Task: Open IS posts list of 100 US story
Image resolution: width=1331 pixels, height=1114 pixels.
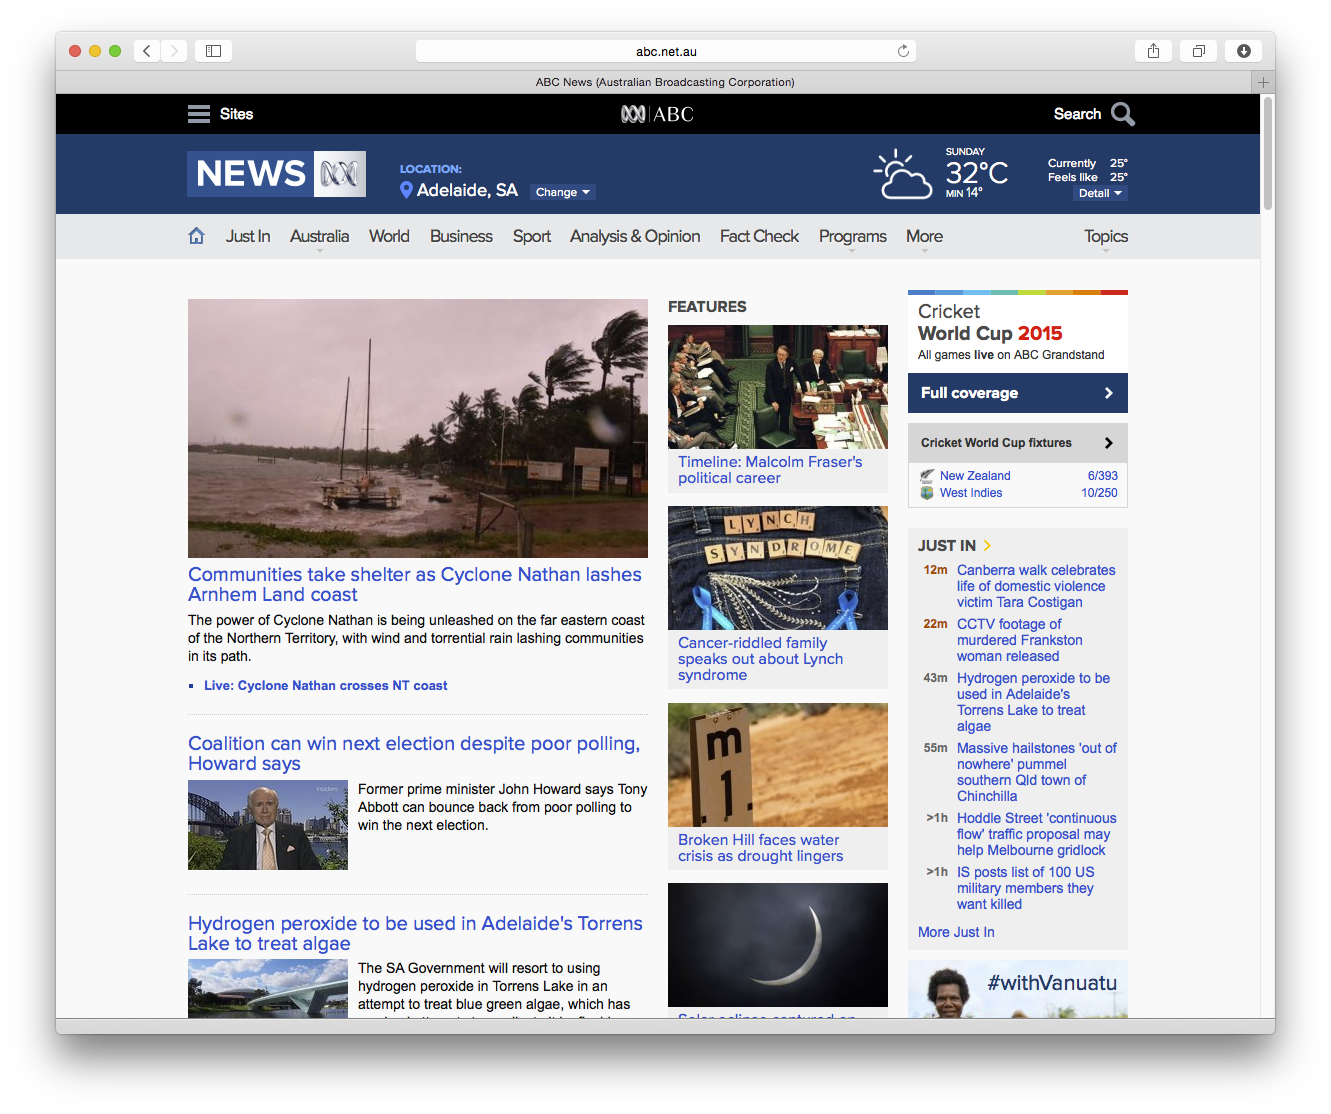Action: [x=1026, y=888]
